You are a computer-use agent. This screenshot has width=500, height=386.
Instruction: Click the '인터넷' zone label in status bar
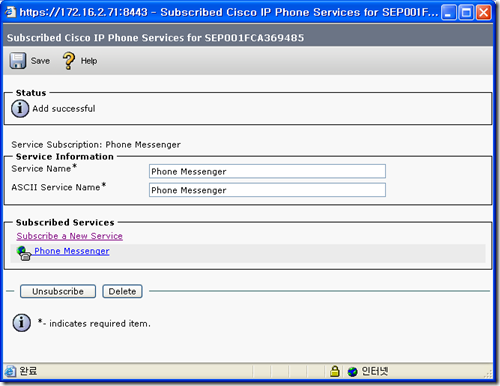[375, 371]
